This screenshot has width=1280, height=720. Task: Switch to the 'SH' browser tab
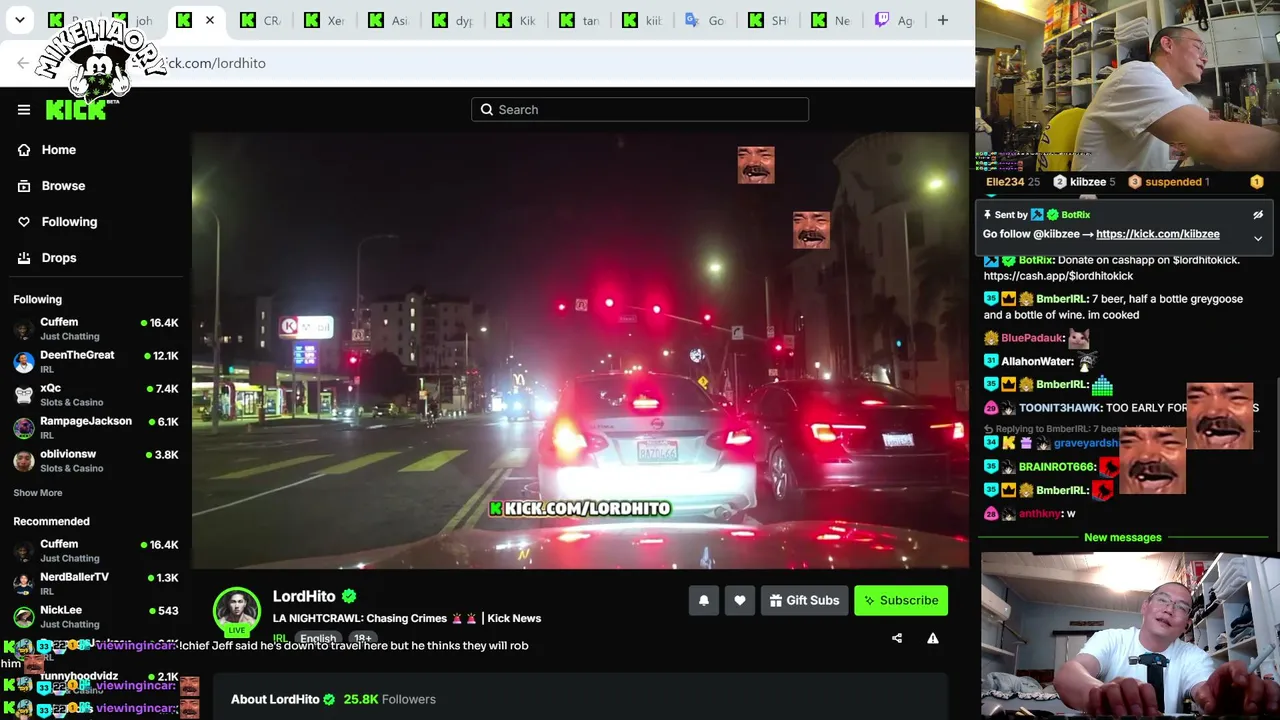point(767,20)
